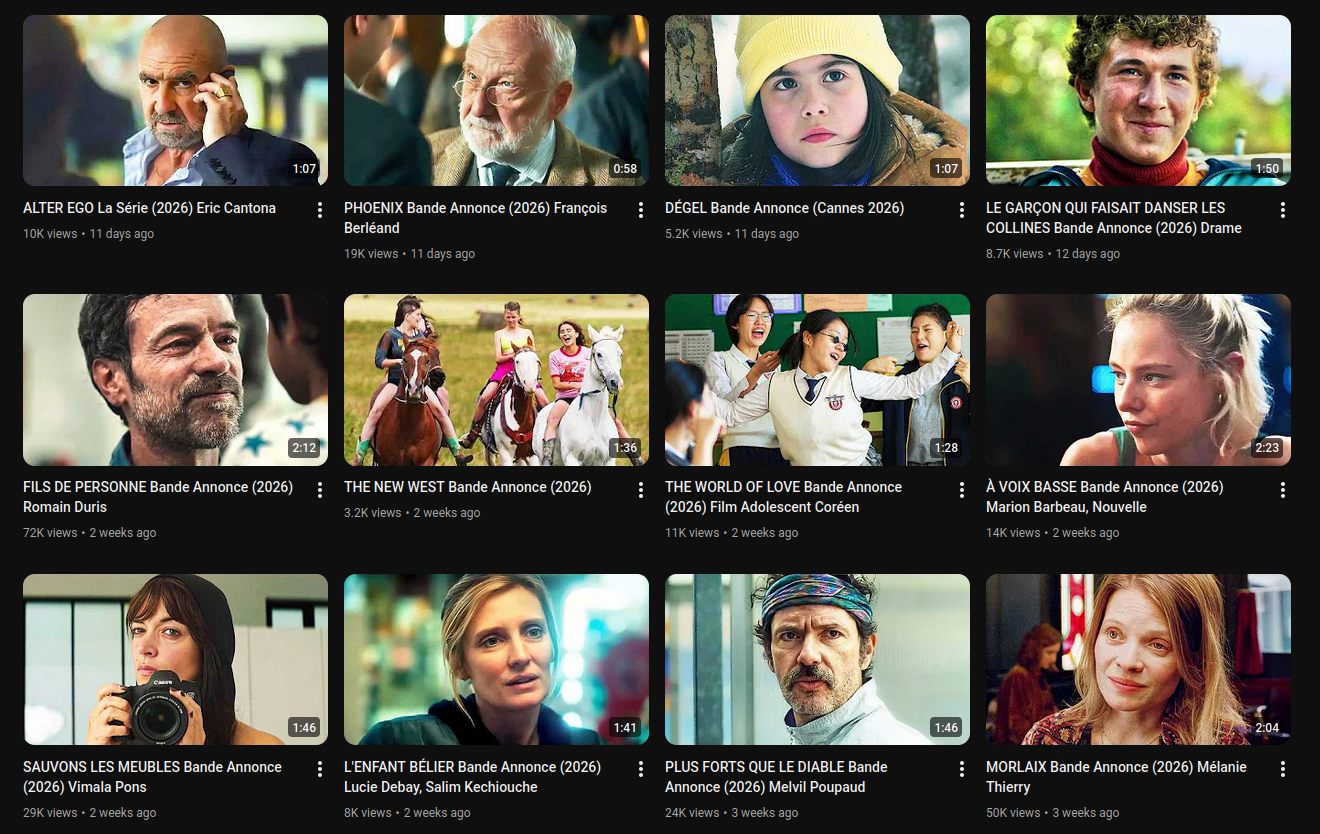The width and height of the screenshot is (1320, 834).
Task: Click the "14K views • 2 weeks ago" text
Action: pyautogui.click(x=1053, y=533)
